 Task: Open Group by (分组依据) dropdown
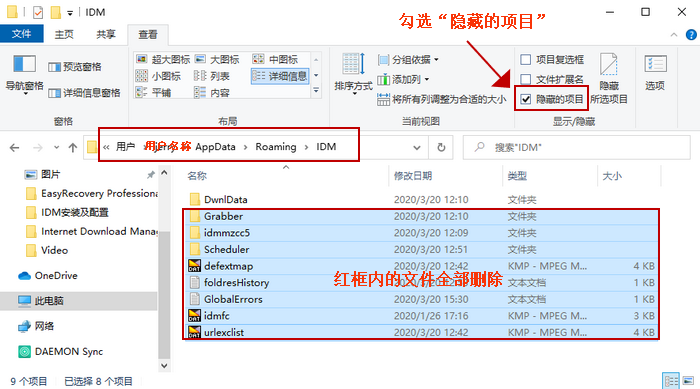tap(408, 59)
